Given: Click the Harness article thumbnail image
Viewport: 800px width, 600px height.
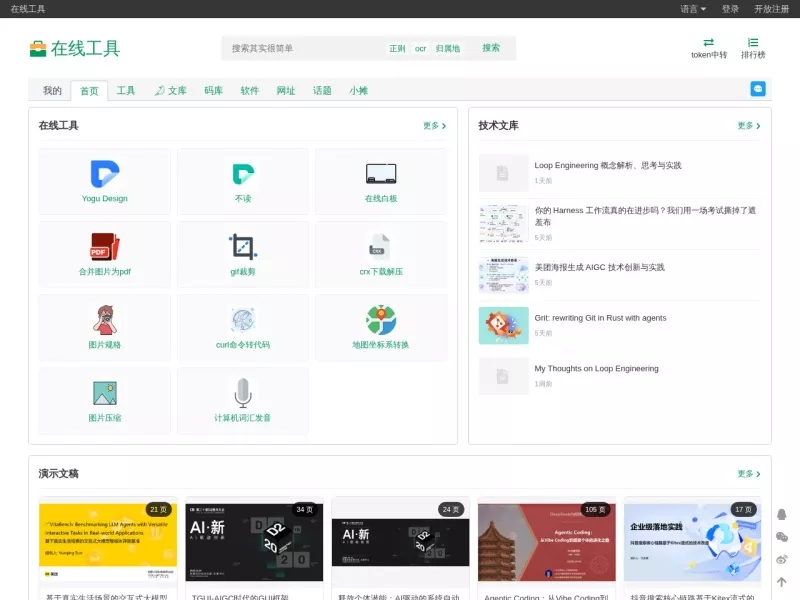Looking at the screenshot, I should (x=504, y=223).
